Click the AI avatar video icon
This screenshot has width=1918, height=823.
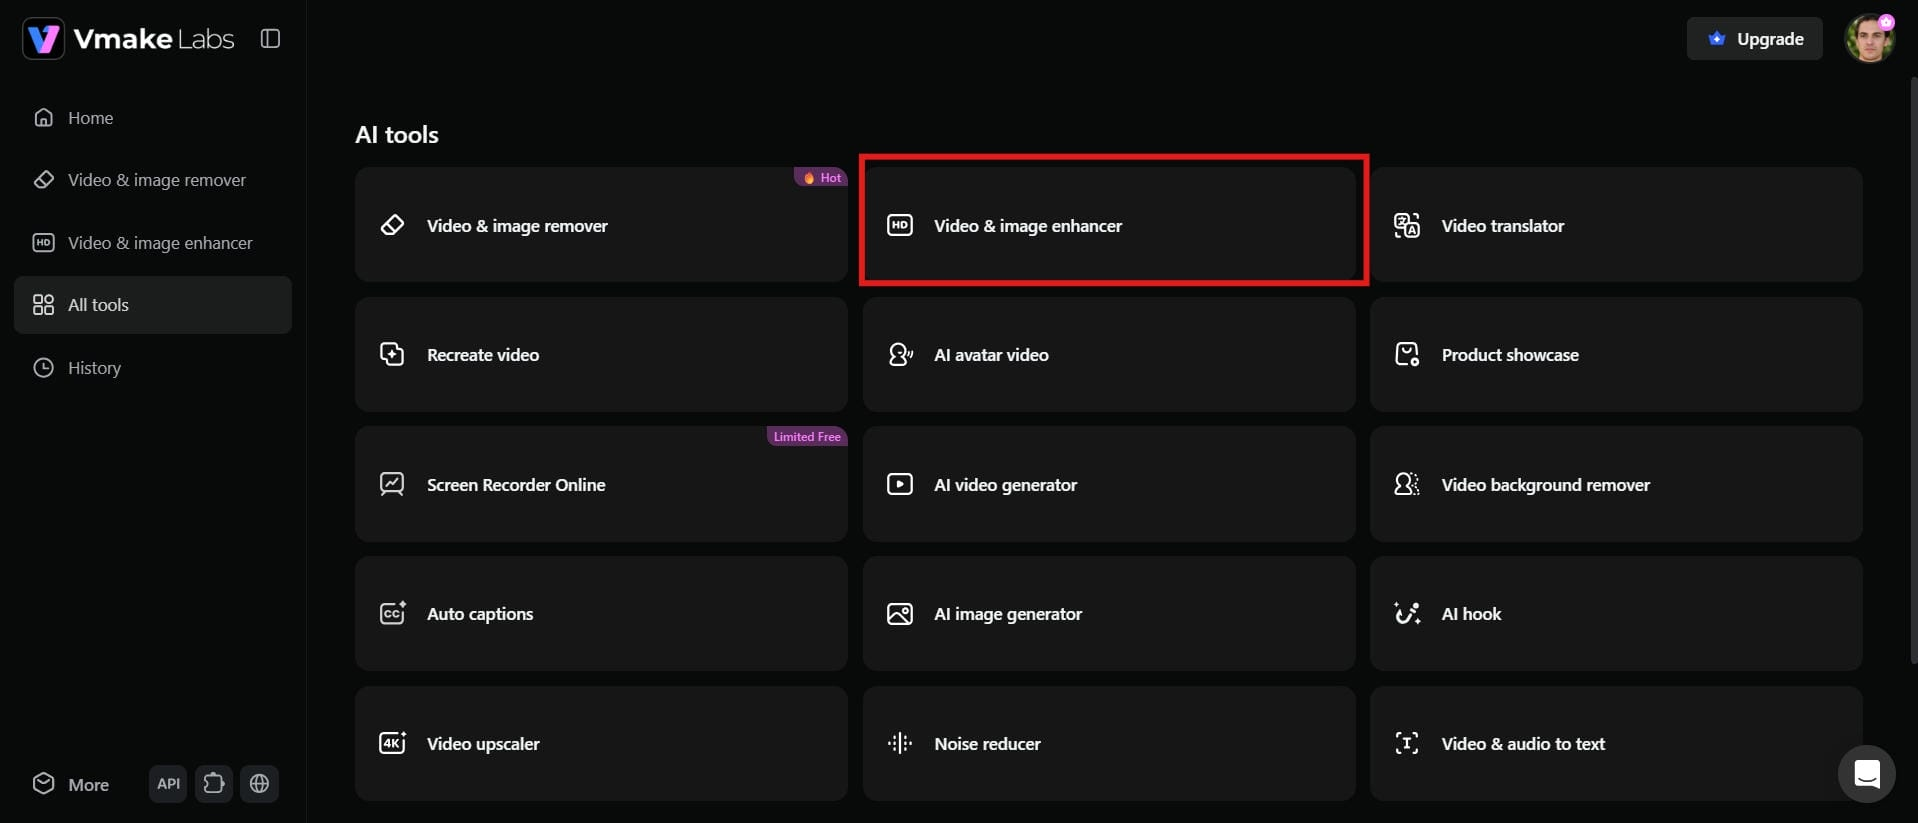tap(900, 355)
